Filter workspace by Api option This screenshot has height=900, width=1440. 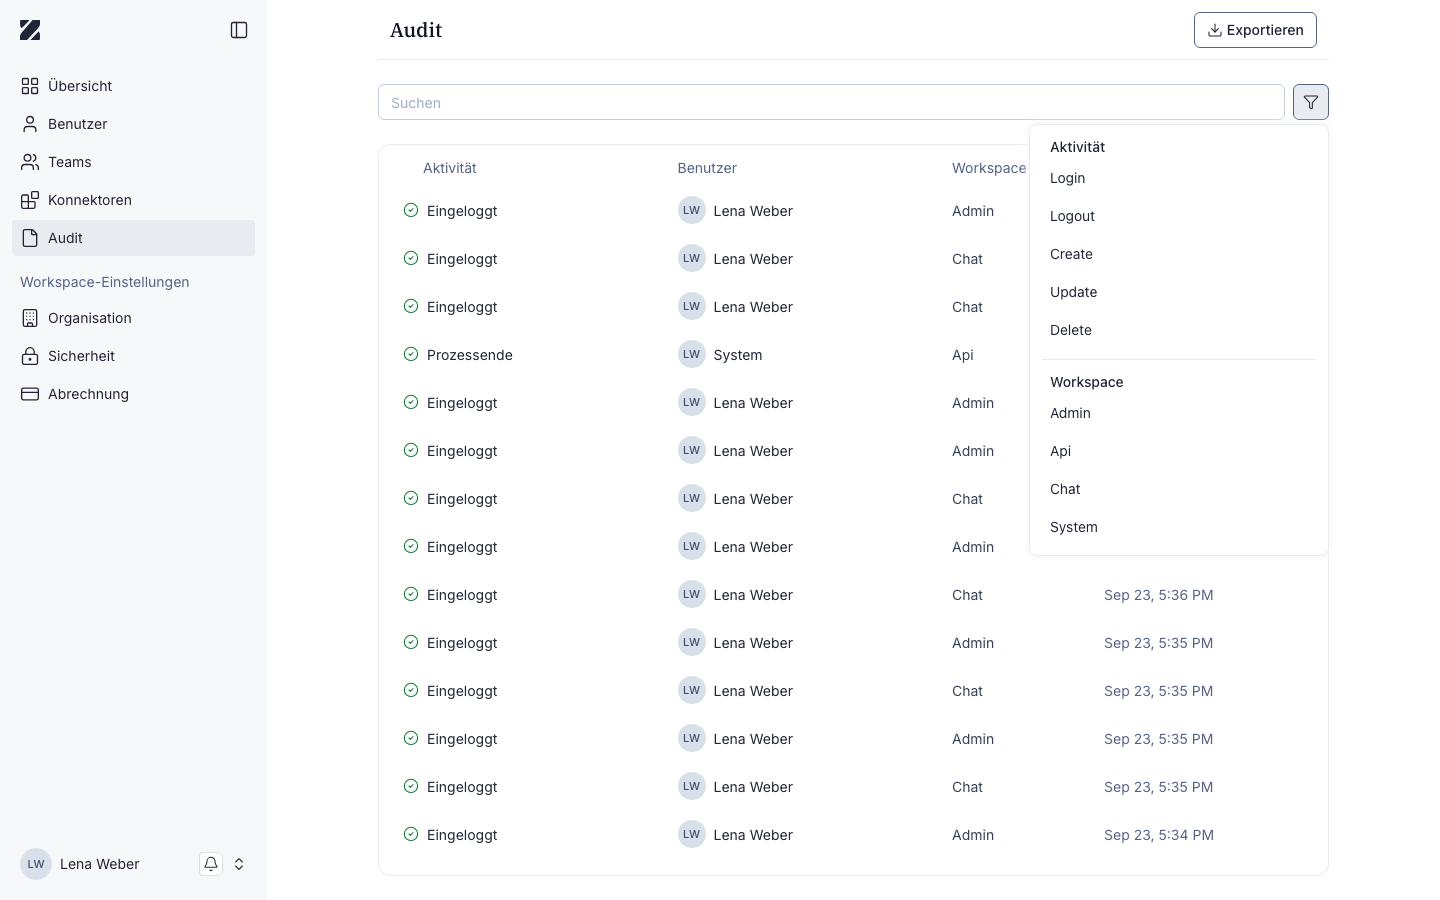[1179, 451]
